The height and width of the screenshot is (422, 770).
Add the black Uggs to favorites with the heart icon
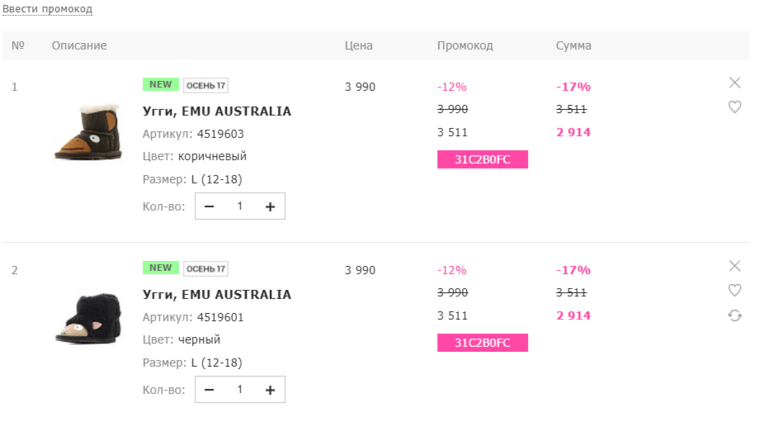point(735,290)
